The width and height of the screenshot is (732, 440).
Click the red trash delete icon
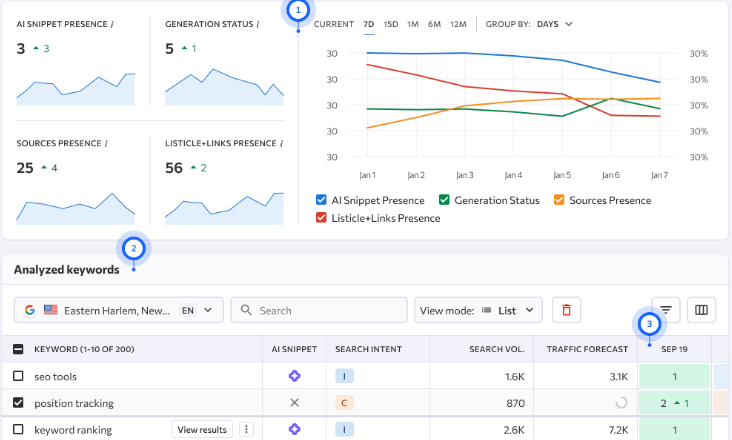click(x=566, y=311)
